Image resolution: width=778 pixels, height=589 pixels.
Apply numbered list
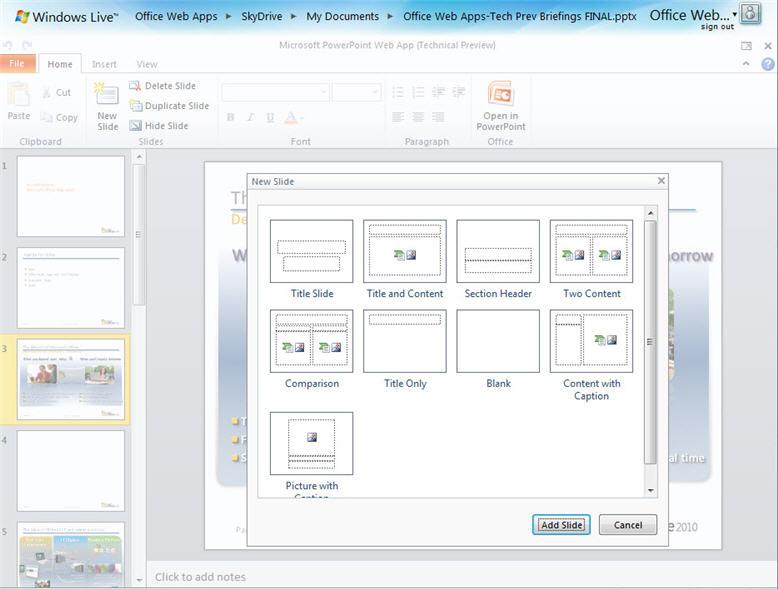(x=418, y=92)
